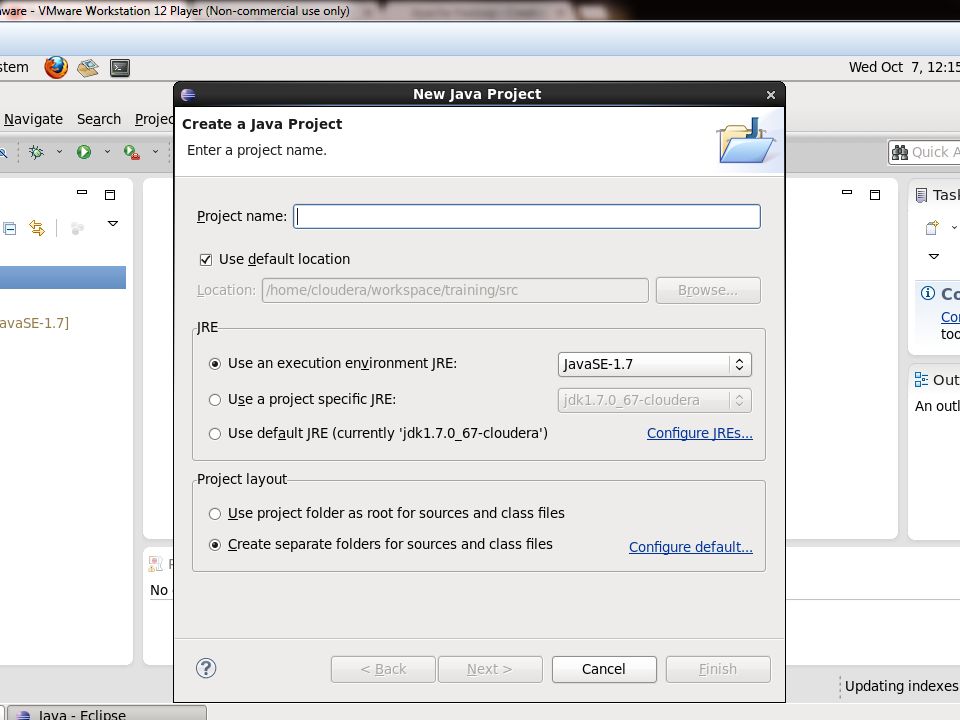Viewport: 960px width, 720px height.
Task: Open the Project menu
Action: click(x=154, y=119)
